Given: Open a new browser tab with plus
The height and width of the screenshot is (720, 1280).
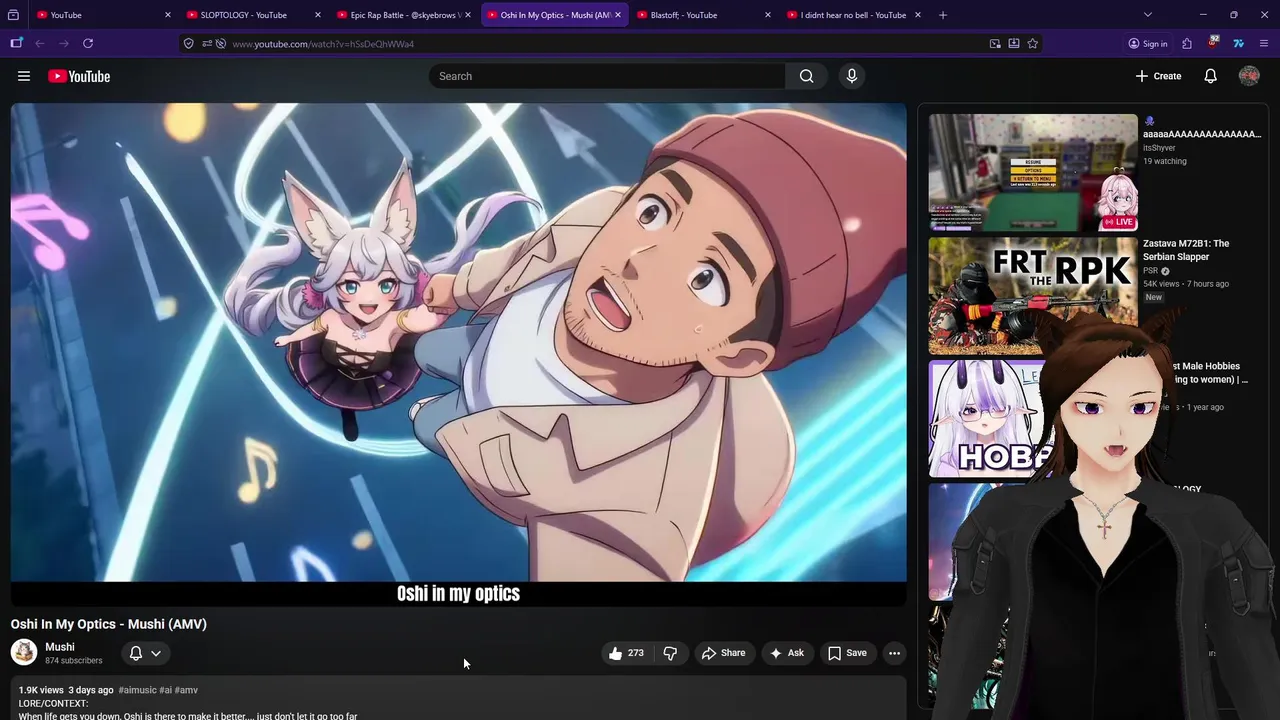Looking at the screenshot, I should 942,15.
